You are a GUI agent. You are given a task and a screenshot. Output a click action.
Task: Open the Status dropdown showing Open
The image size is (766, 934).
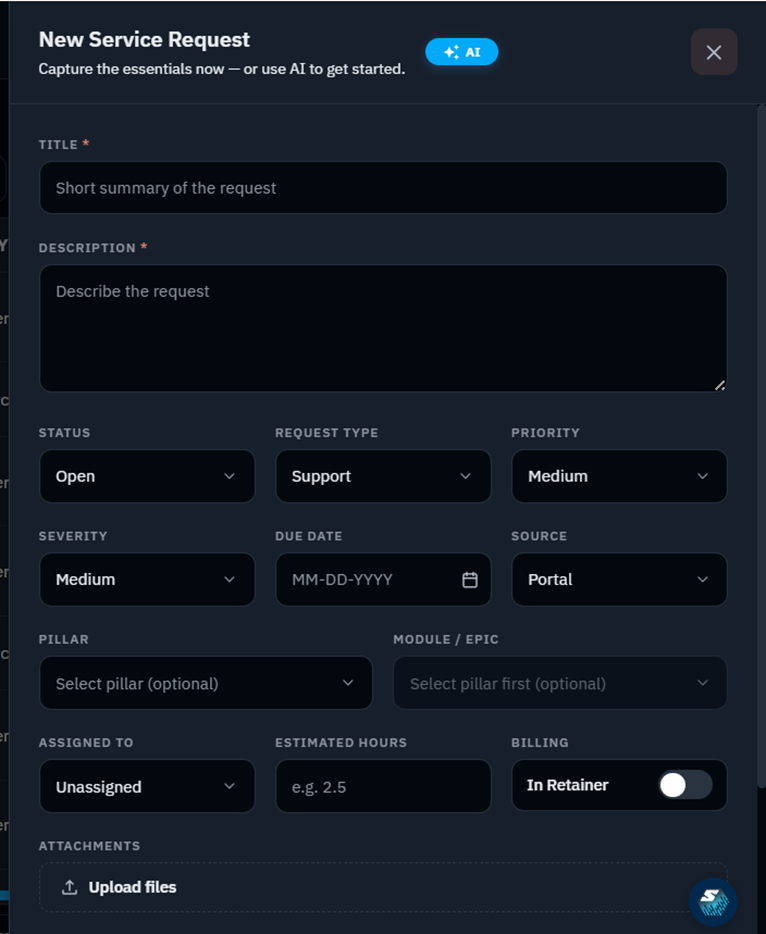147,476
